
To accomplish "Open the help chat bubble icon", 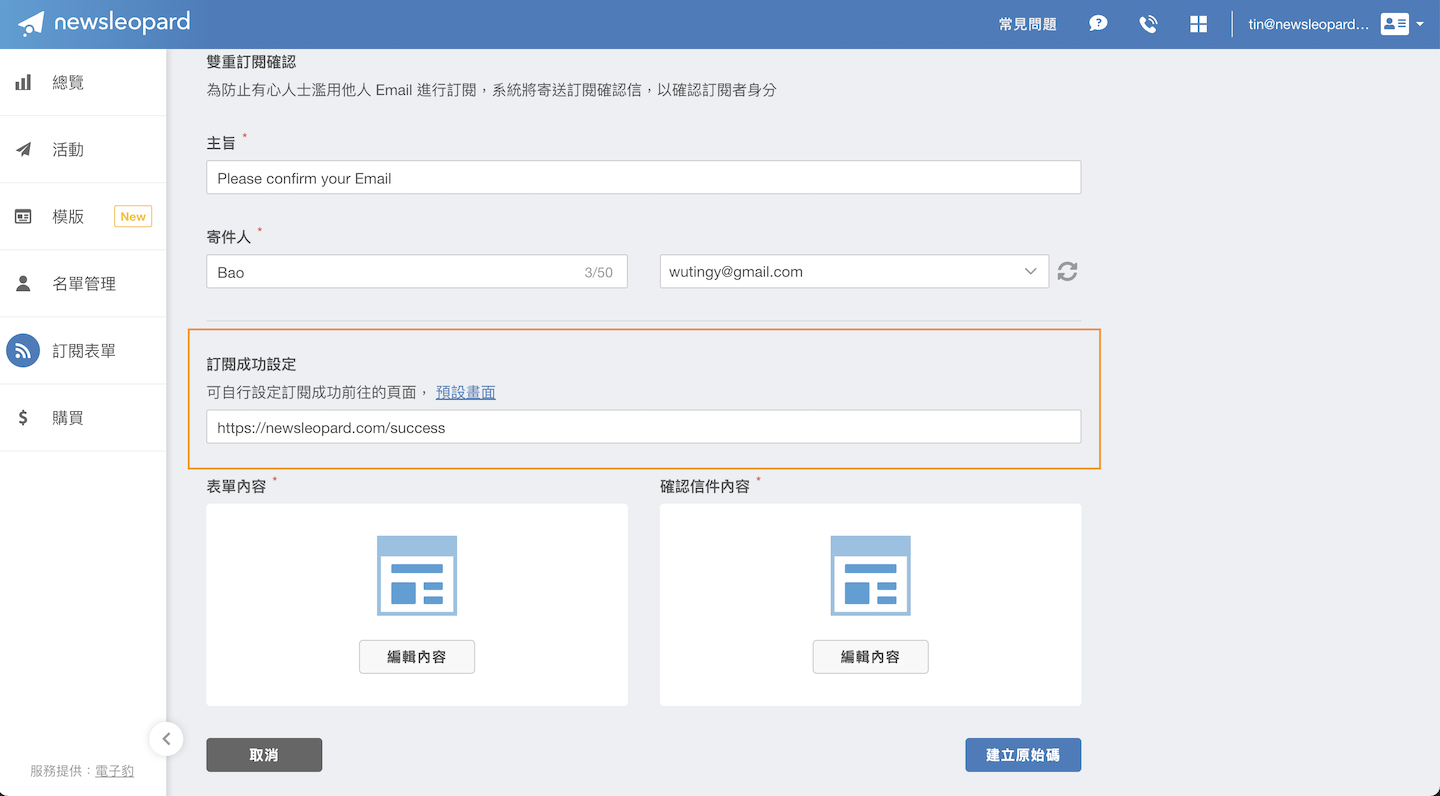I will [1098, 24].
